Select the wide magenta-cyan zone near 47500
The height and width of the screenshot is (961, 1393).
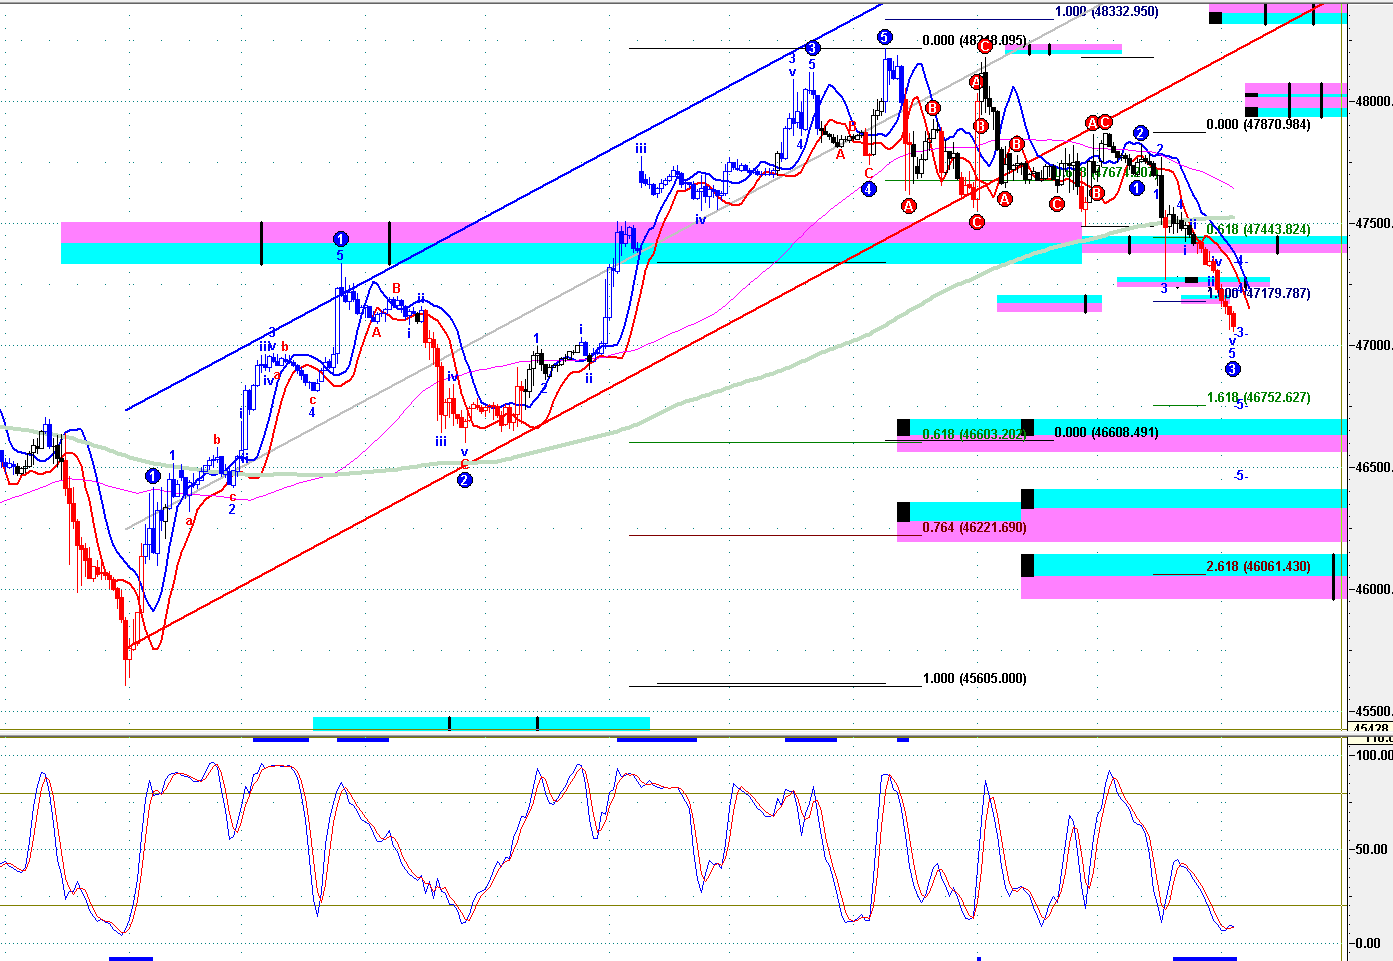[x=570, y=243]
